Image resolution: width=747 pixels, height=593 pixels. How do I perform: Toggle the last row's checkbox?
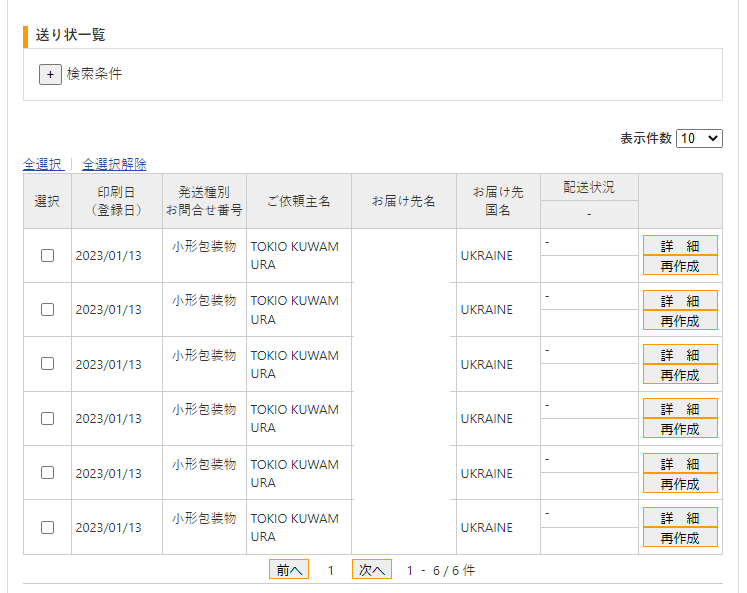(x=47, y=527)
